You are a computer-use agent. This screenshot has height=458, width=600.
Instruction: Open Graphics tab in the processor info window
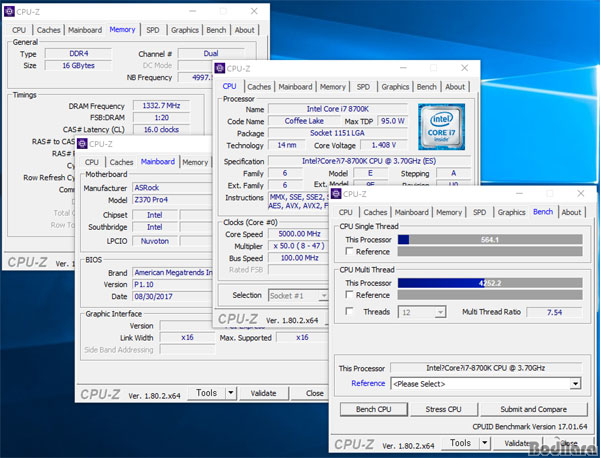click(395, 87)
